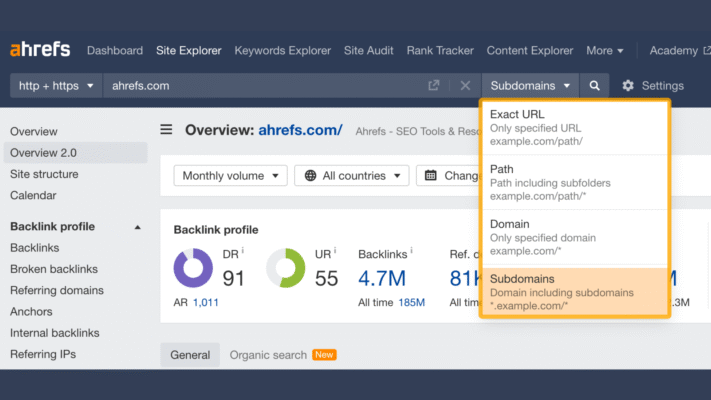Click the DR value 91
The height and width of the screenshot is (400, 711).
click(x=234, y=278)
